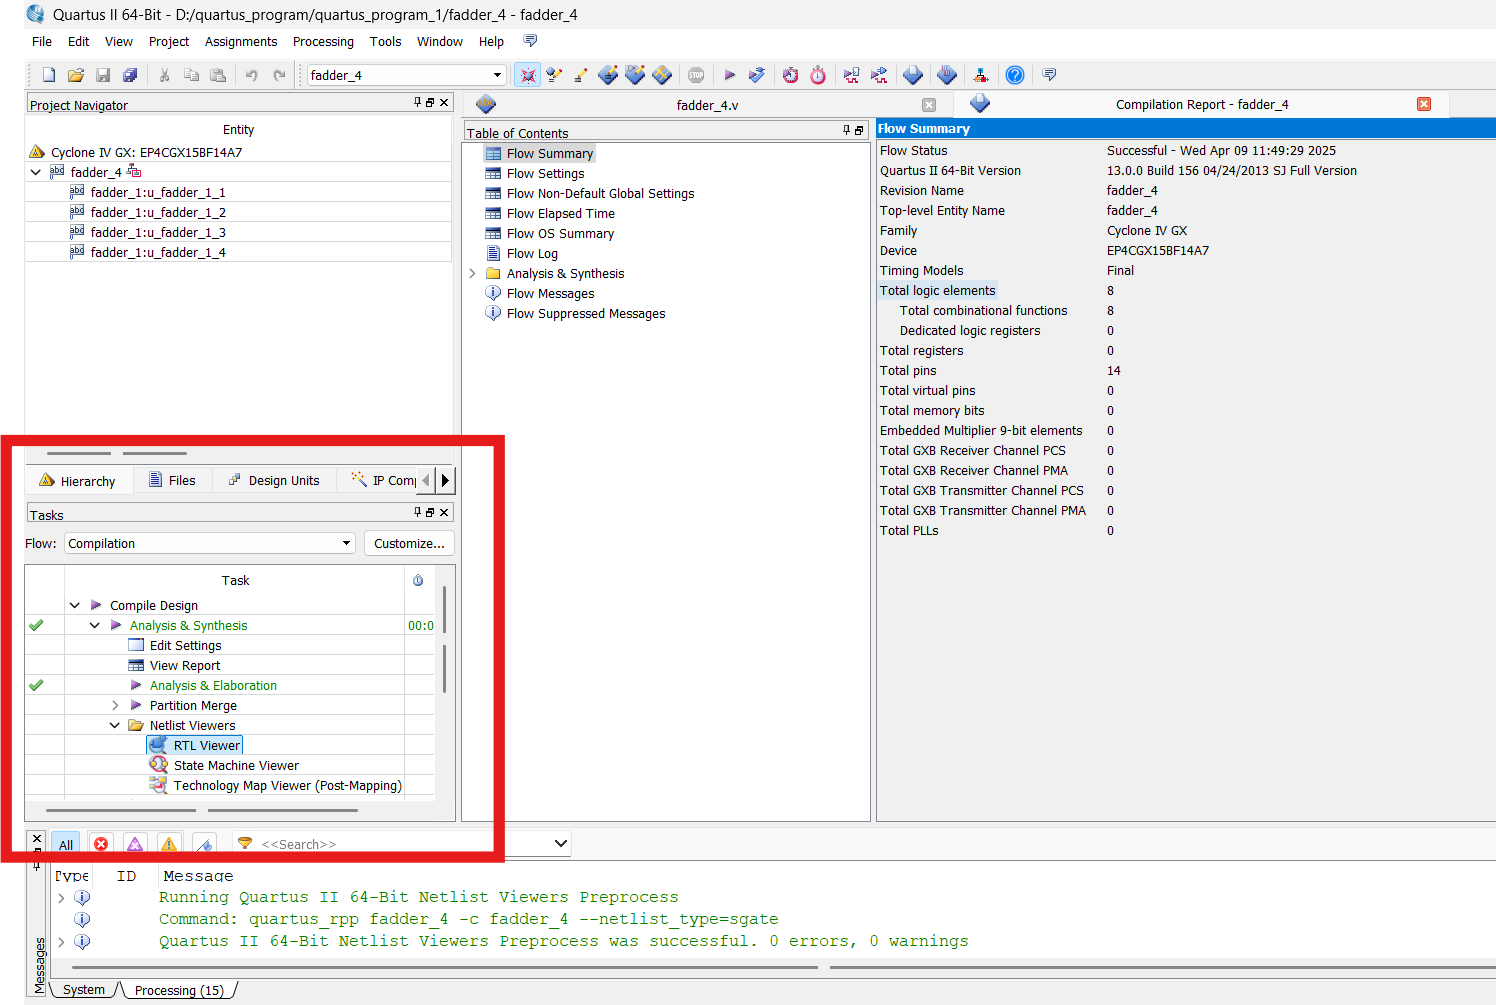Open the blue Help question mark icon

point(1015,75)
